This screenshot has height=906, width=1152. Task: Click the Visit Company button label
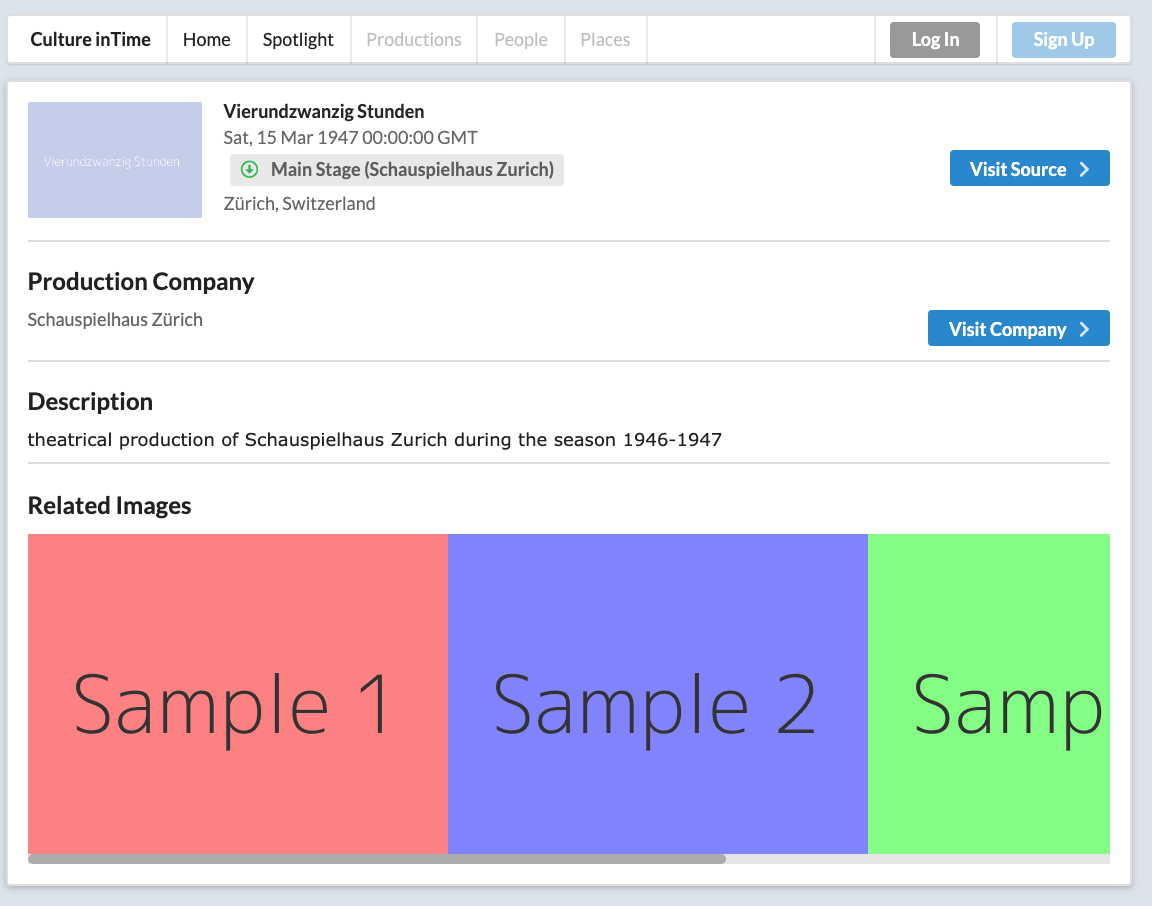[x=1007, y=329]
